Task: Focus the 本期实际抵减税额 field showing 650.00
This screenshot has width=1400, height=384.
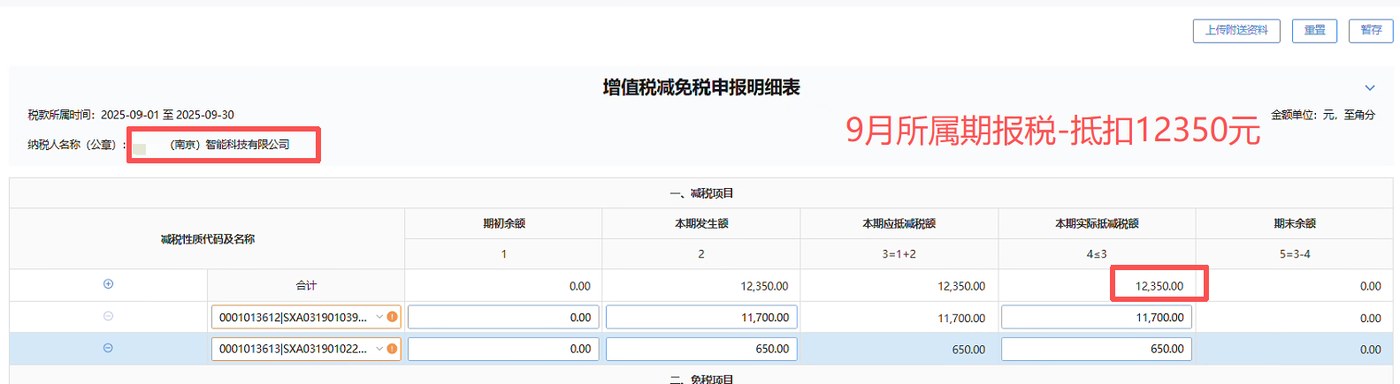Action: (x=1096, y=349)
